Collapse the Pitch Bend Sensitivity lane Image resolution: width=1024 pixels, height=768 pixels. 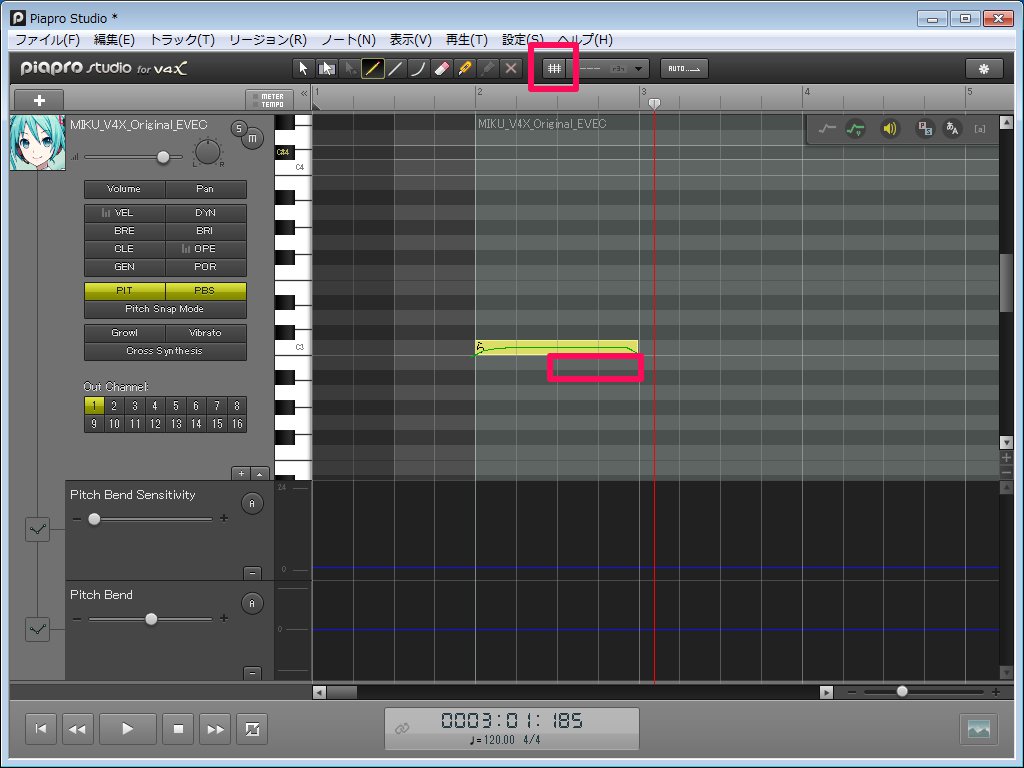252,572
